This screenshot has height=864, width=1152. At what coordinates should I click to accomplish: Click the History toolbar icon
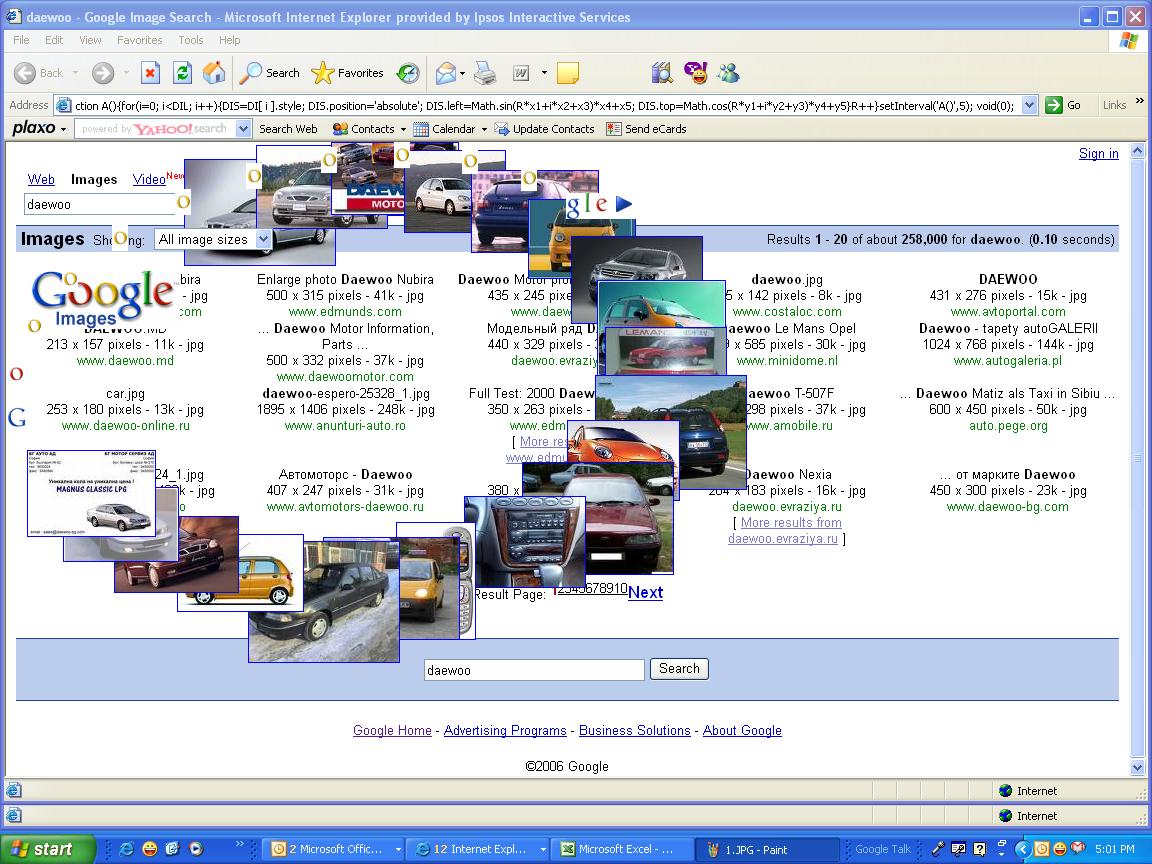[408, 73]
